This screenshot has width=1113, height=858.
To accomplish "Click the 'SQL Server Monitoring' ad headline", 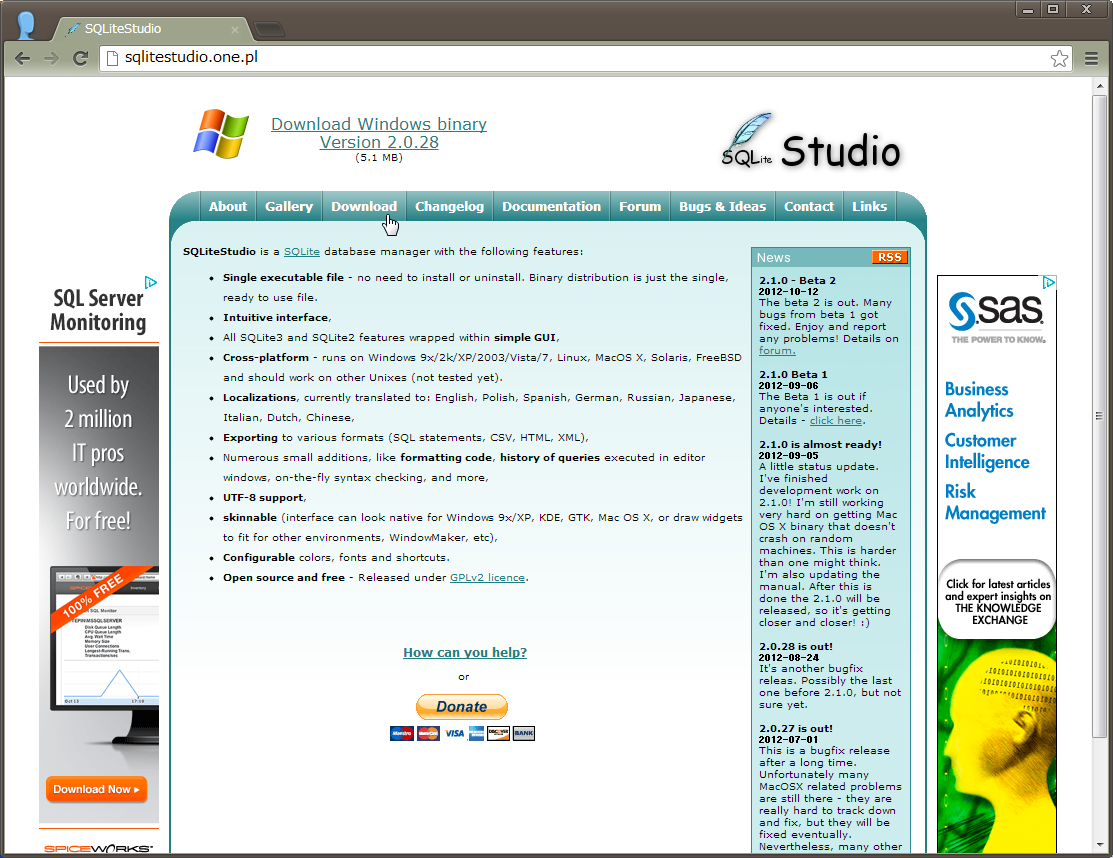I will (x=98, y=310).
